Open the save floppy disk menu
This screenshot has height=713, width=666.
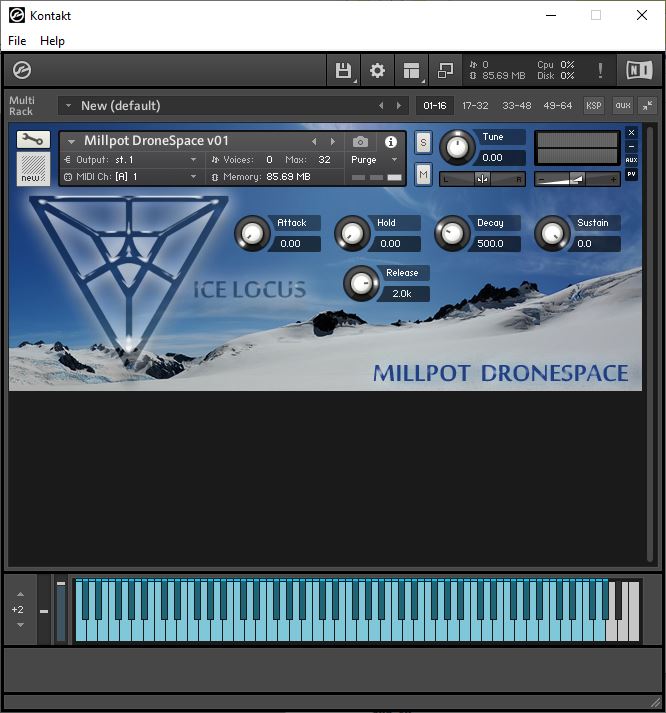click(x=344, y=70)
